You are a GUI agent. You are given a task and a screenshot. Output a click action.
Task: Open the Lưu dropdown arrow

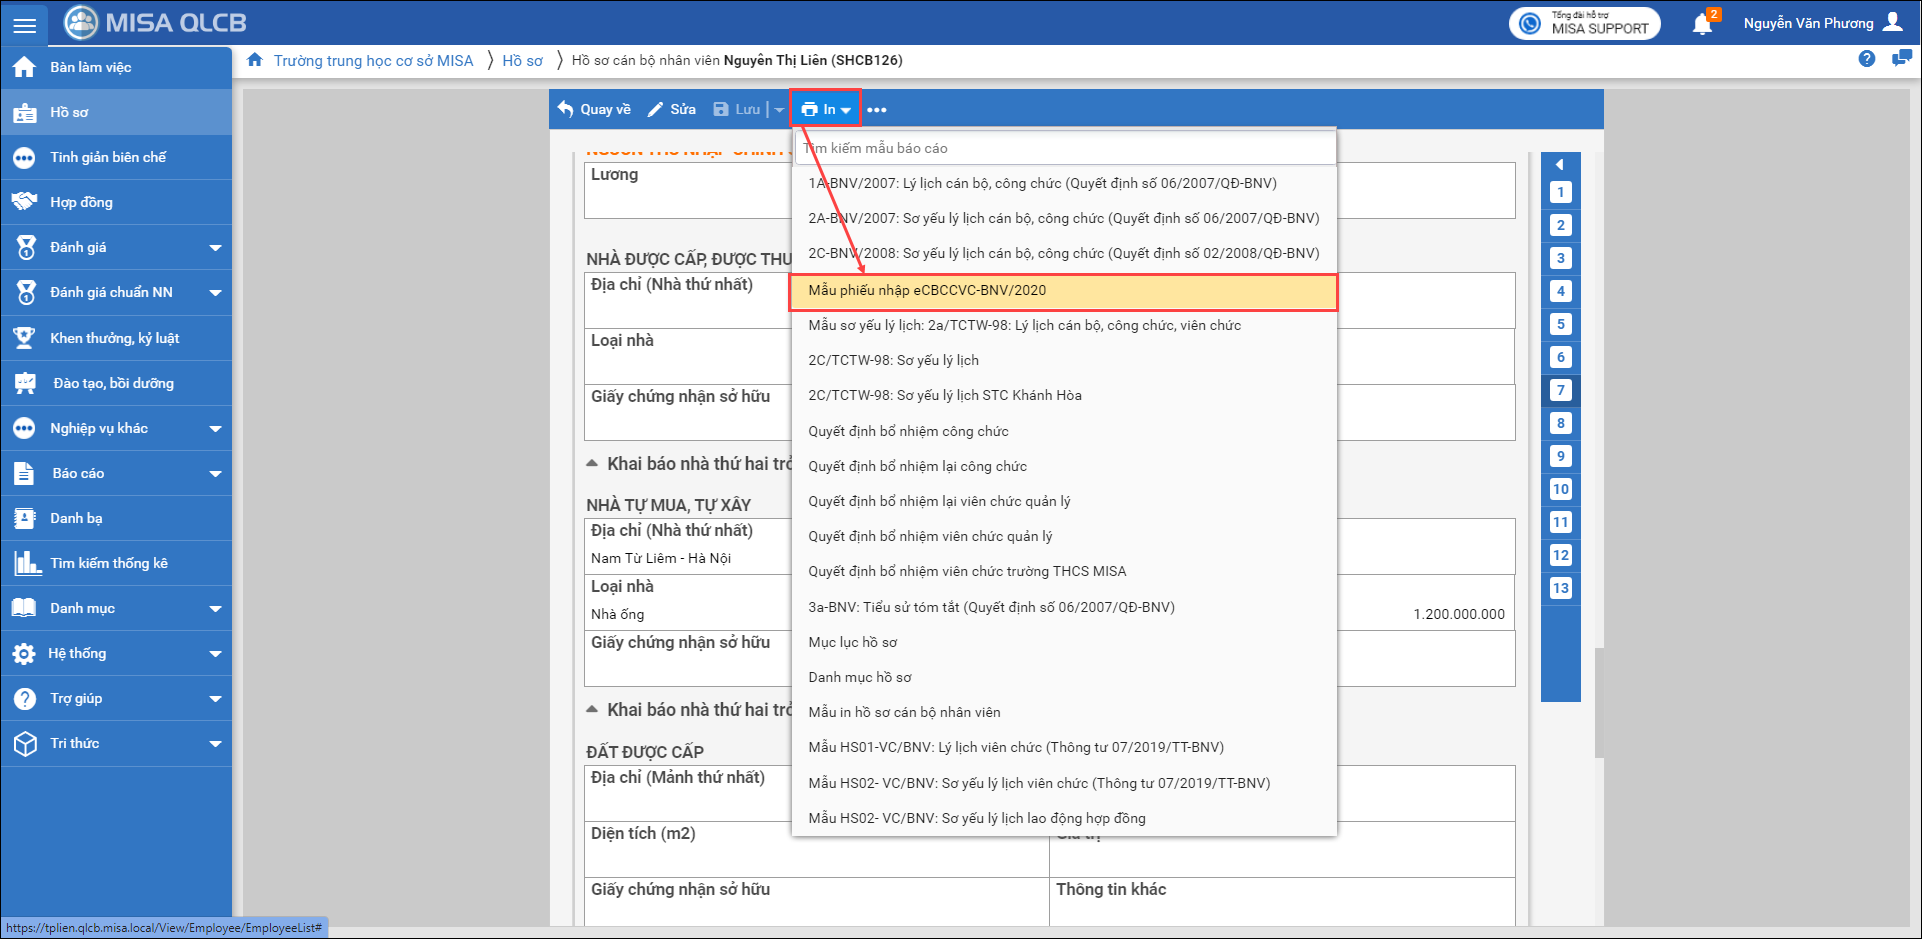(779, 110)
